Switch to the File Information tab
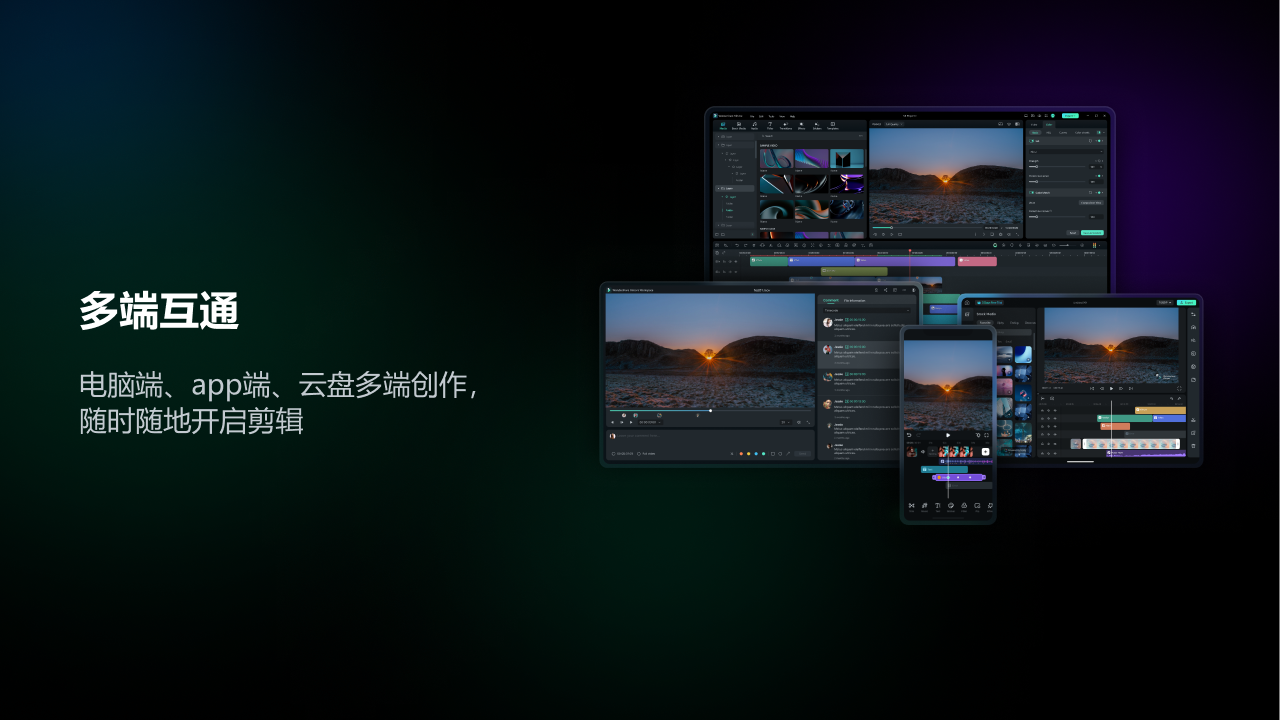 pos(855,301)
